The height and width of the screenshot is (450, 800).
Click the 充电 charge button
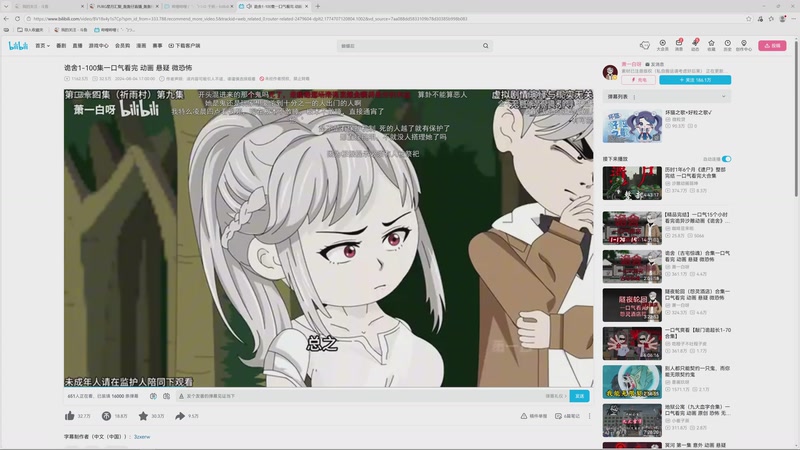pyautogui.click(x=639, y=80)
